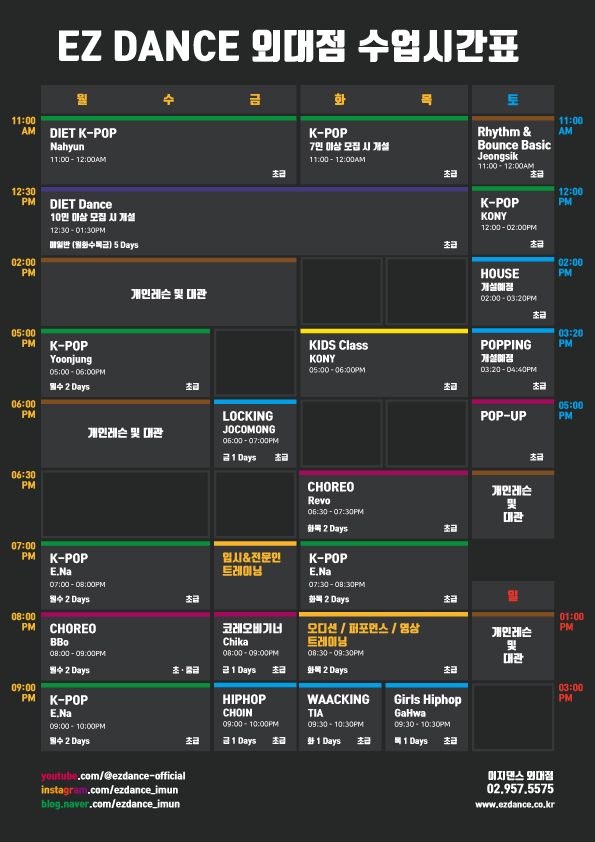Click the CHOREO BBo class block
Image resolution: width=595 pixels, height=842 pixels.
(x=126, y=647)
